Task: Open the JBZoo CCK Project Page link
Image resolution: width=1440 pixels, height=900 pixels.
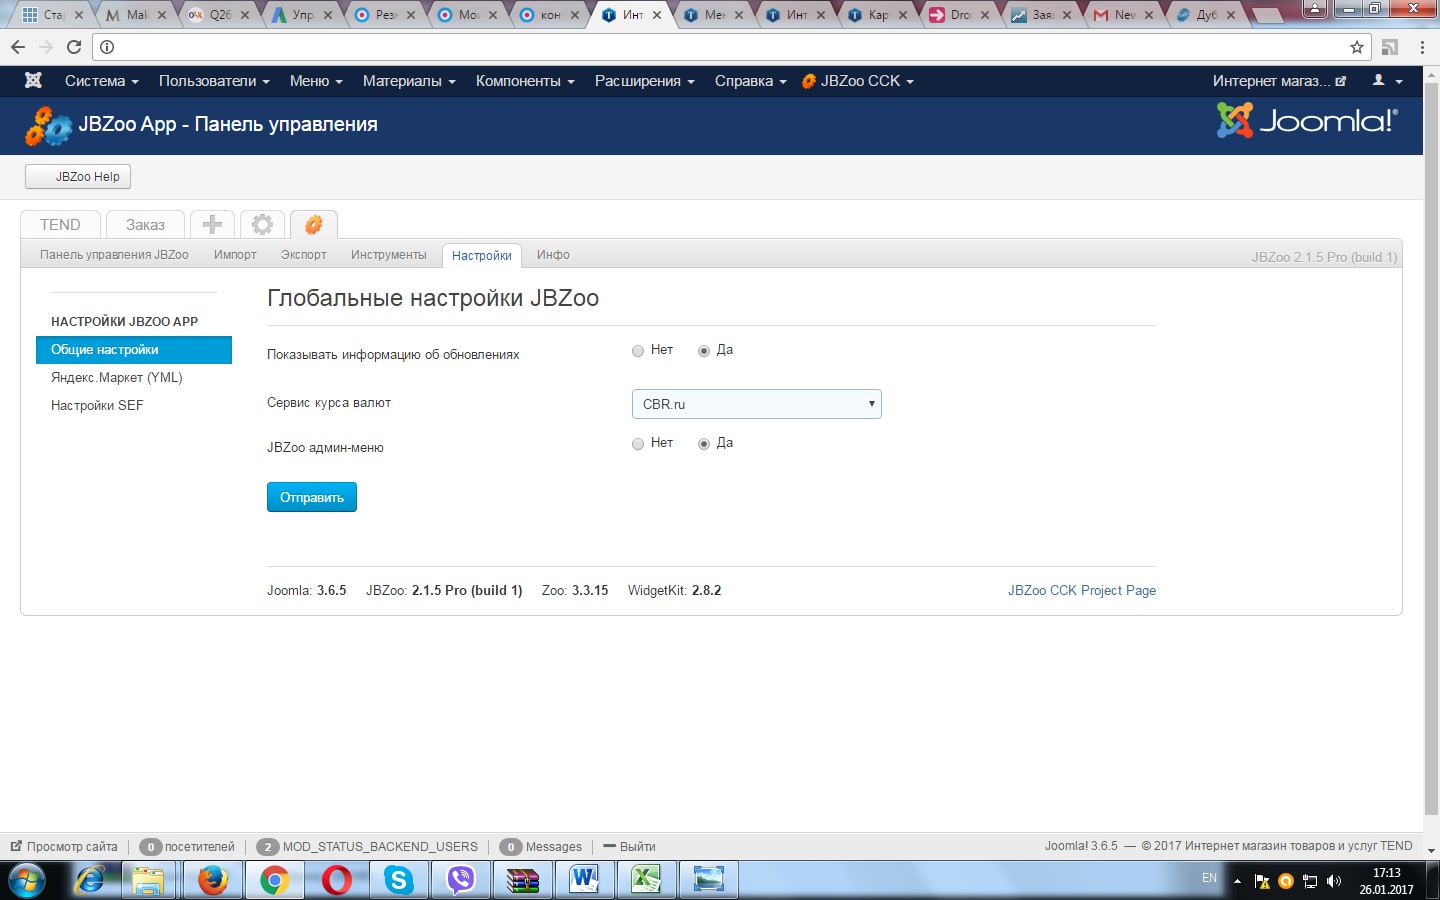Action: pyautogui.click(x=1081, y=591)
